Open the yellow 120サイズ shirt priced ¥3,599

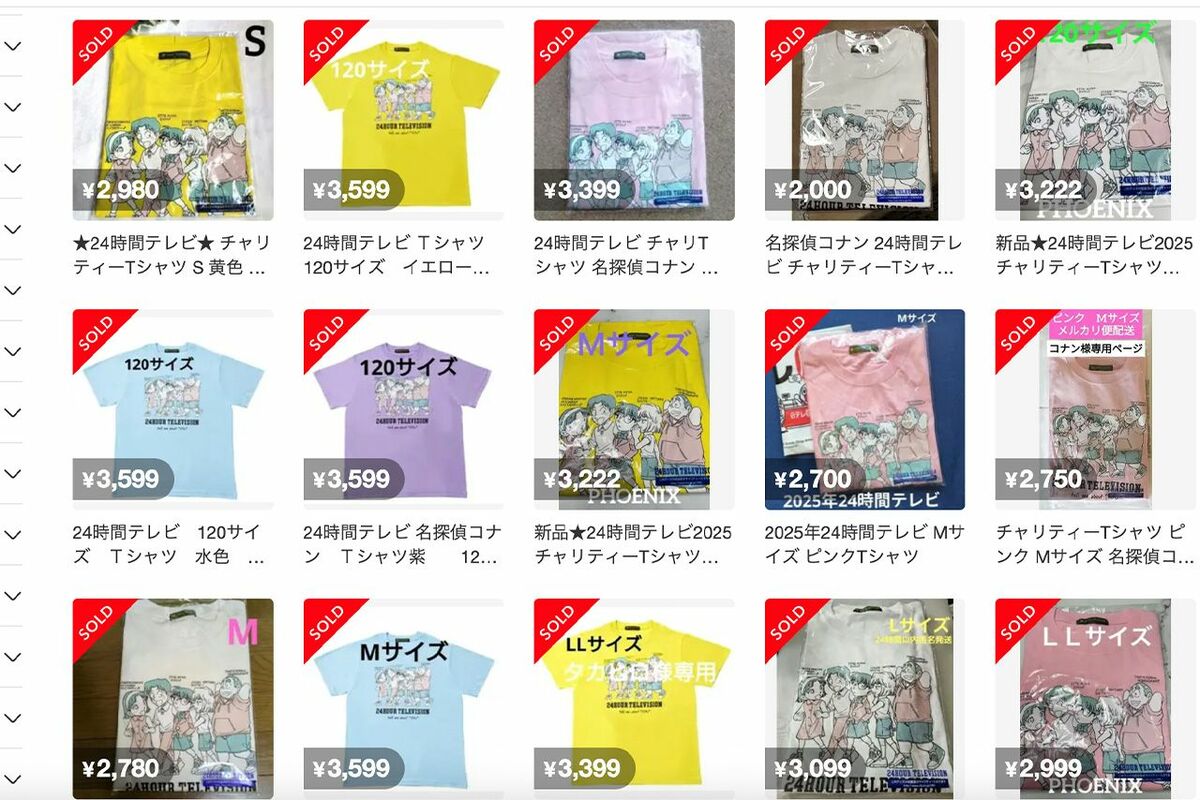(404, 120)
